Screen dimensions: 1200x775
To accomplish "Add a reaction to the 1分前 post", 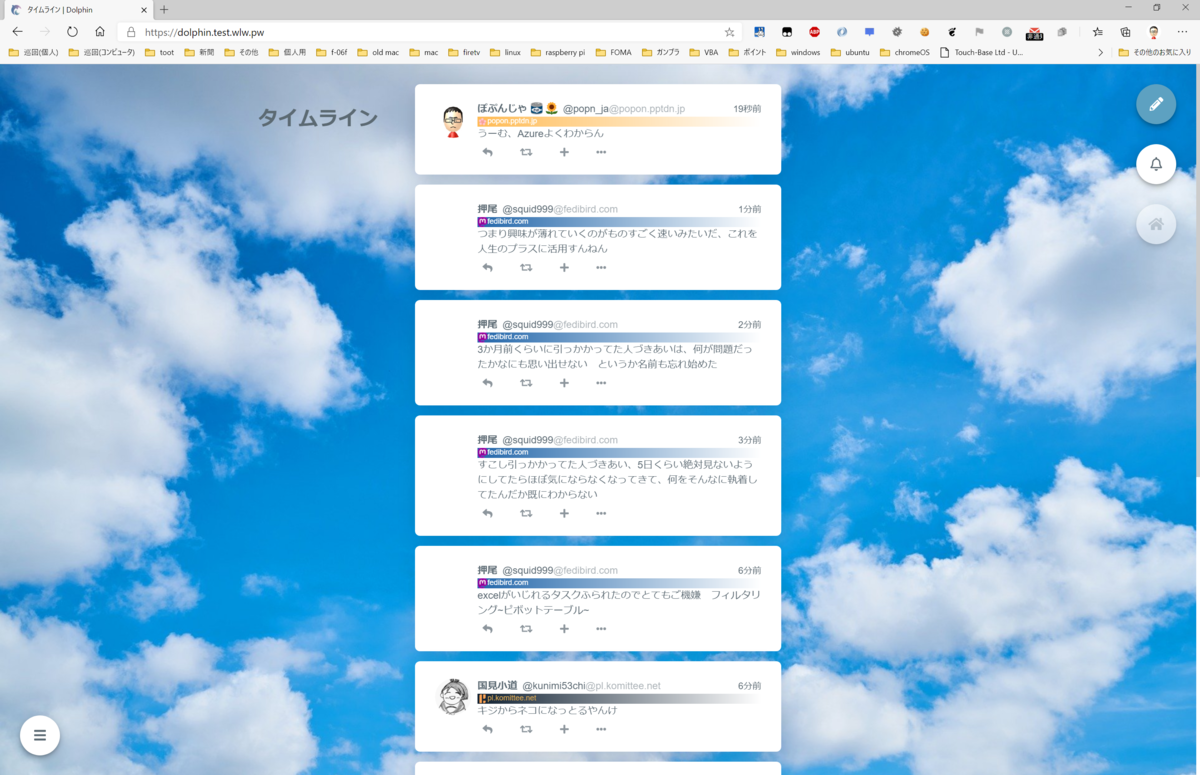I will click(x=564, y=267).
